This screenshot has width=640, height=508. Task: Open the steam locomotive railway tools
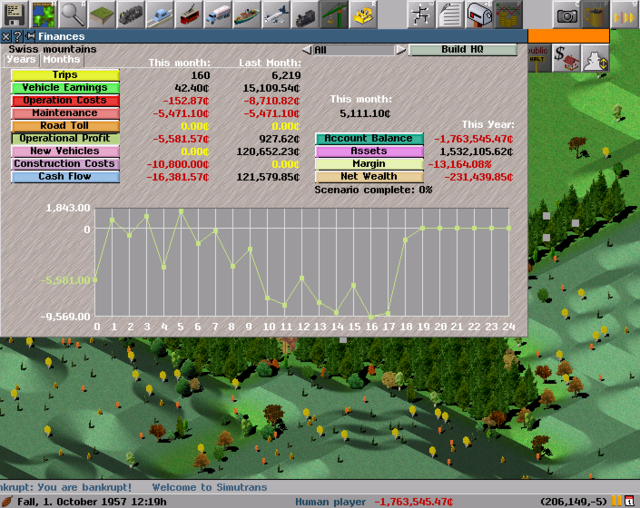[130, 14]
